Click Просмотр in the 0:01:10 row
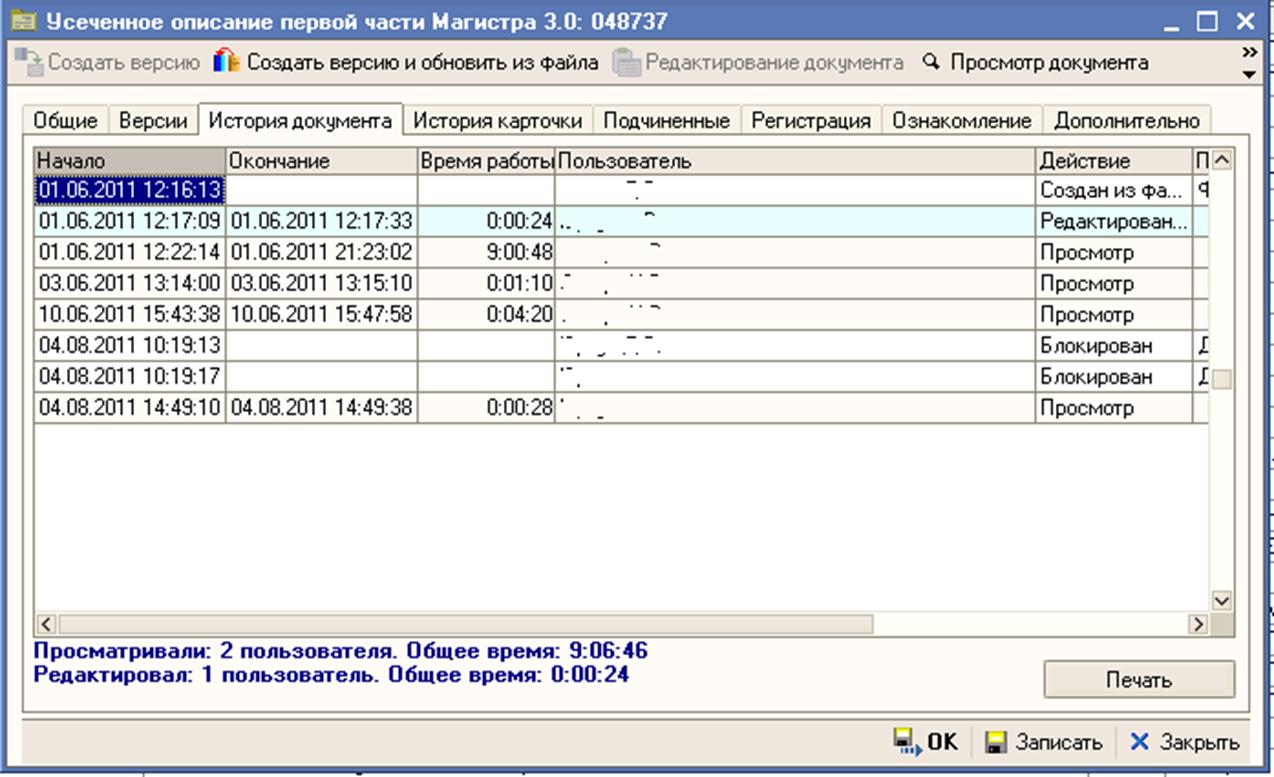 click(x=1113, y=283)
